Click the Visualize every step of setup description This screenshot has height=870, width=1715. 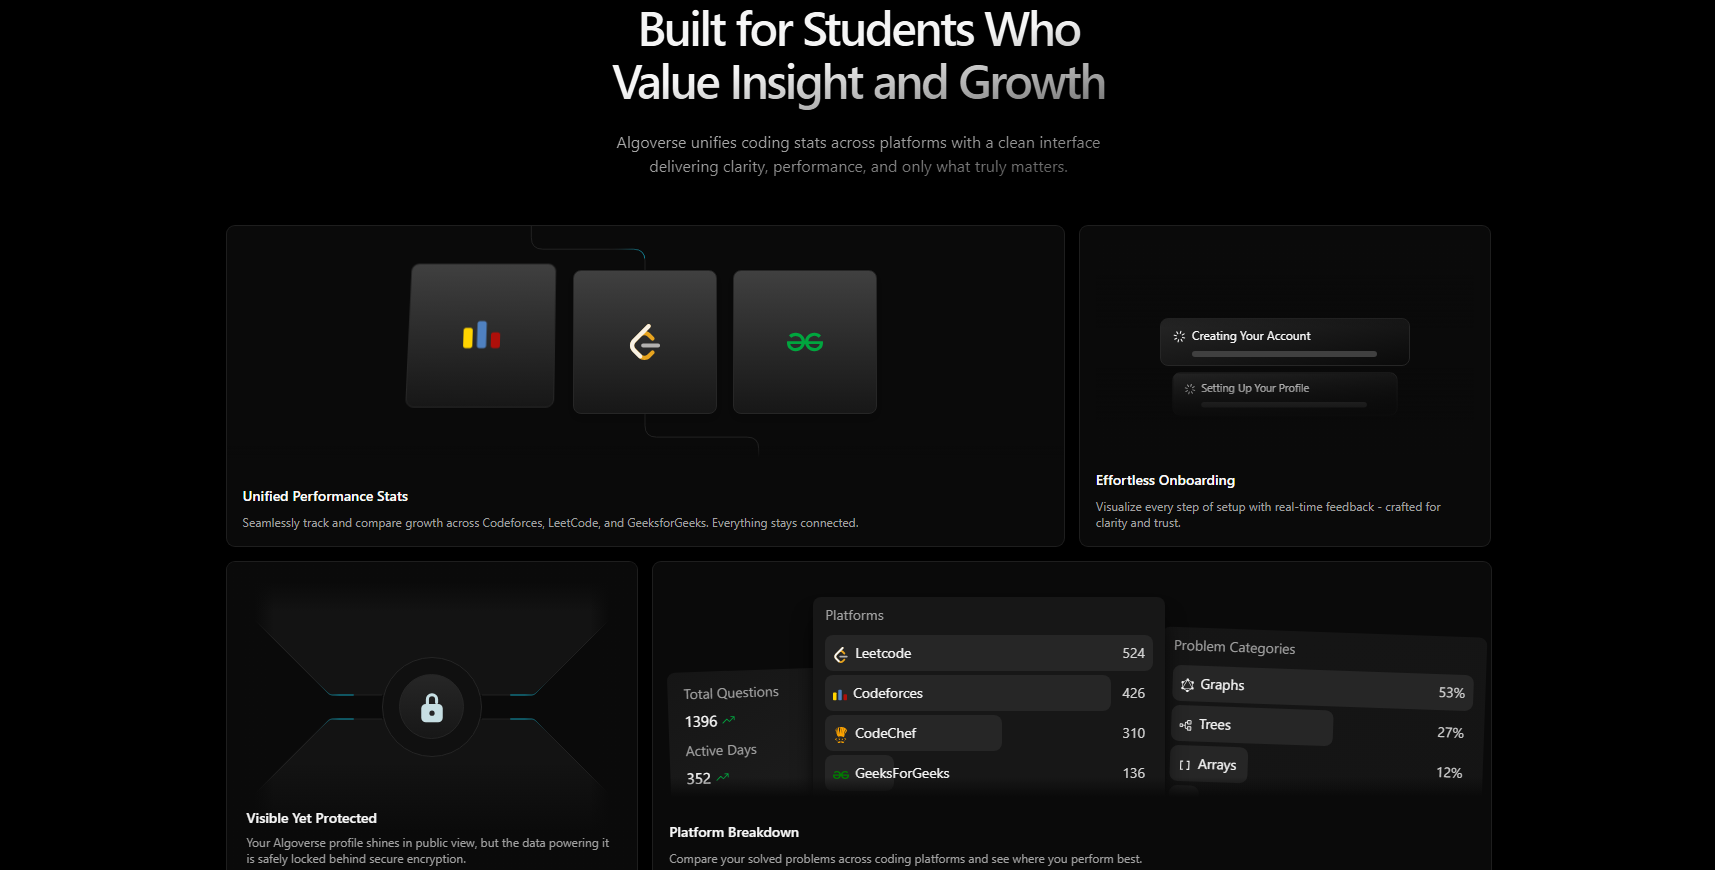[1268, 515]
